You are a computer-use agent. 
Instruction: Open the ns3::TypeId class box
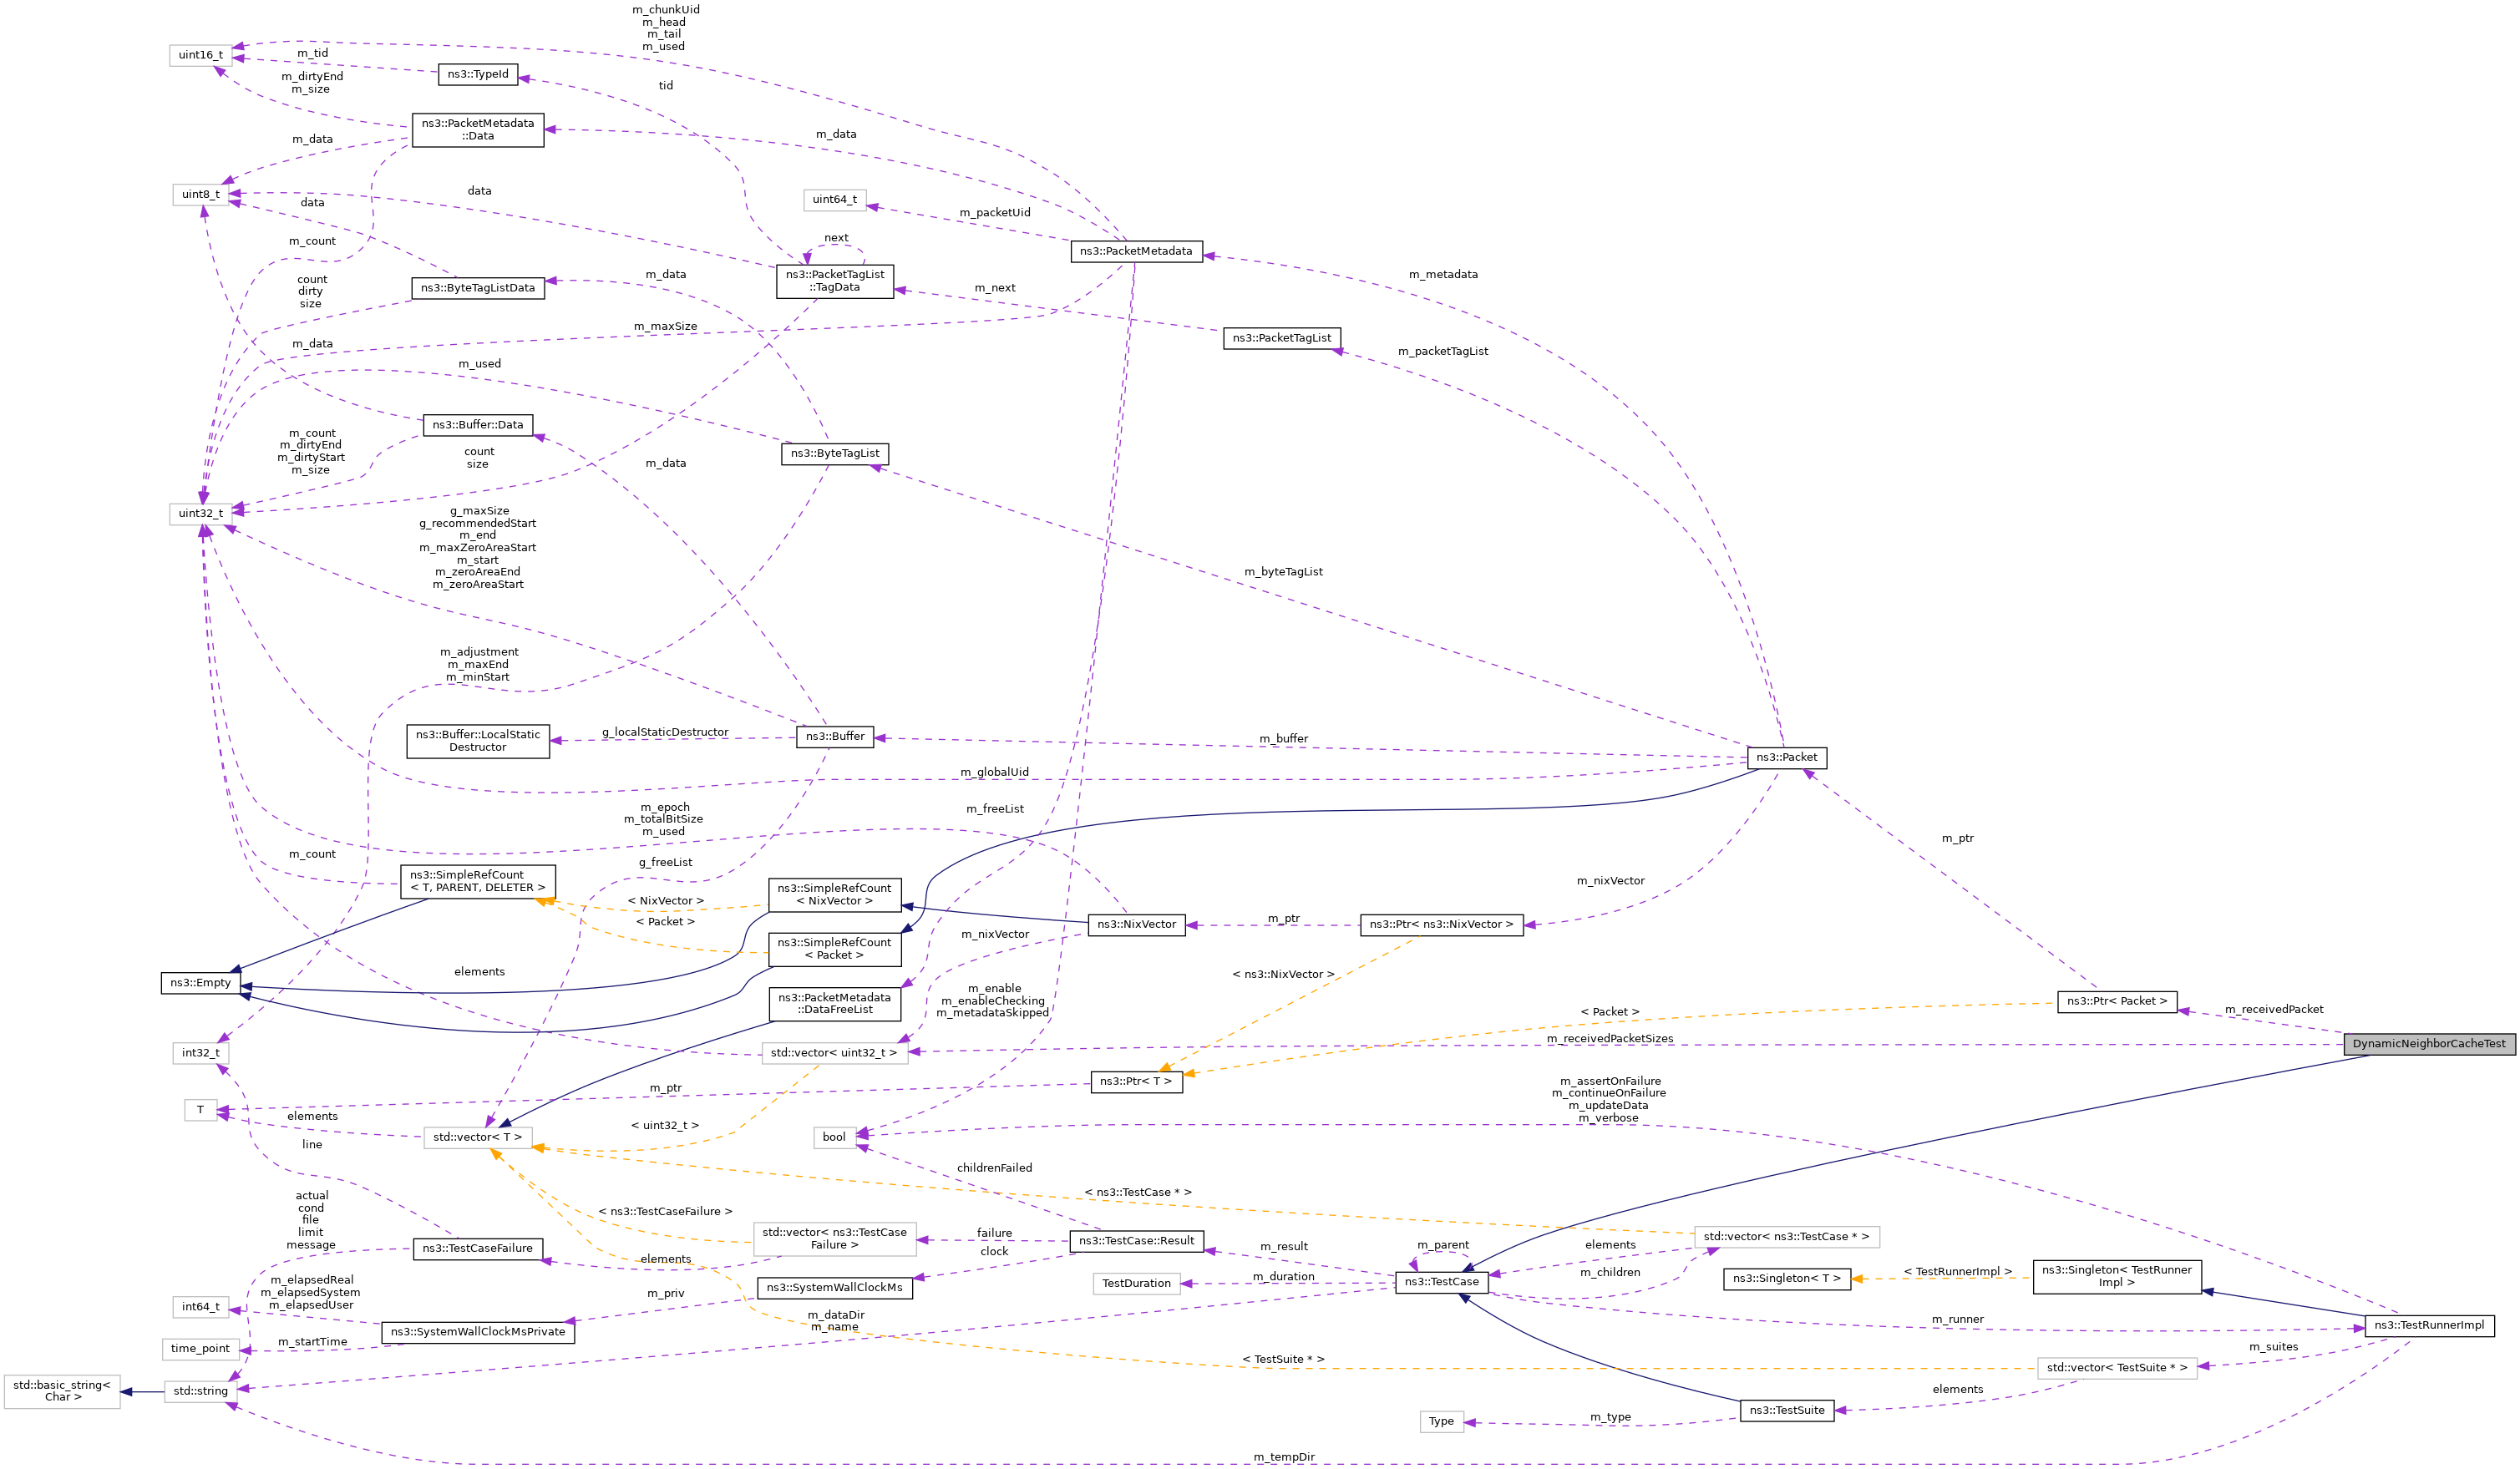(x=477, y=74)
